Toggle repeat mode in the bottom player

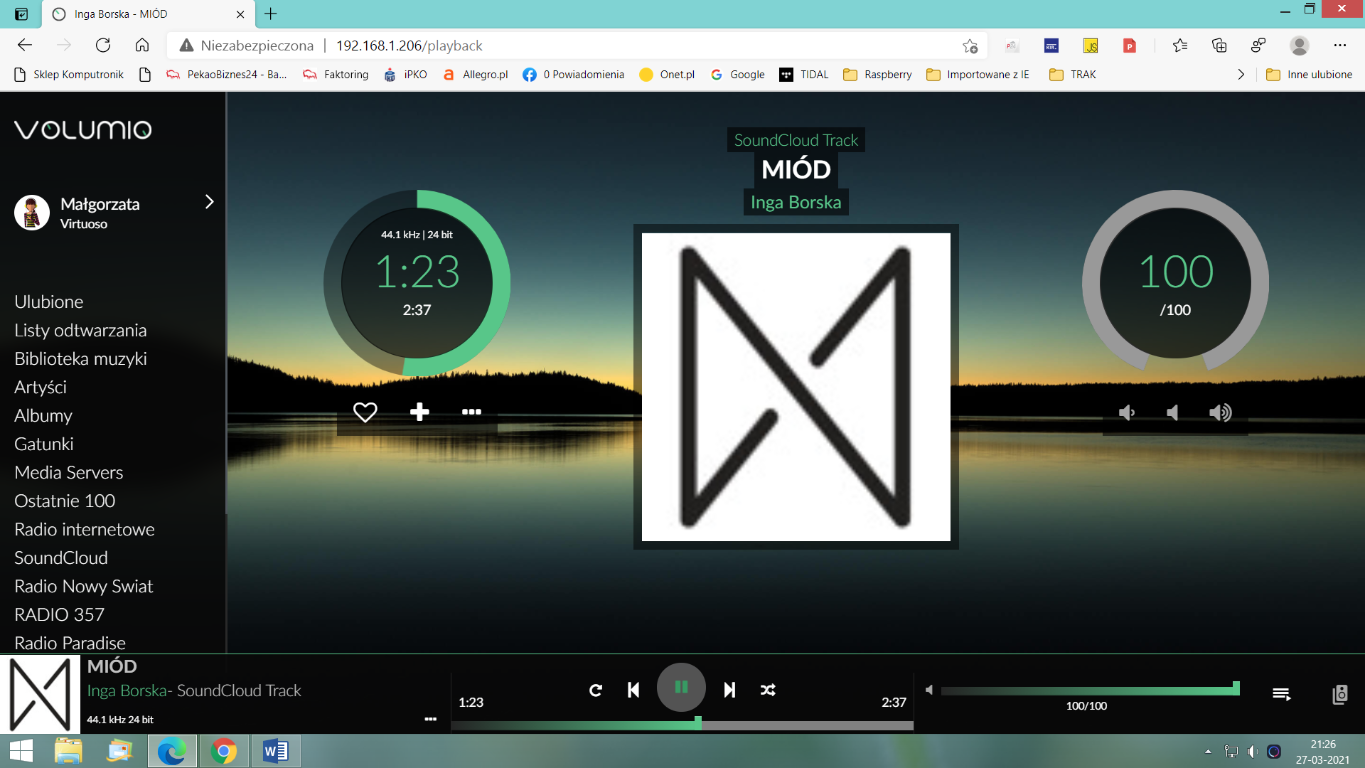pyautogui.click(x=596, y=690)
